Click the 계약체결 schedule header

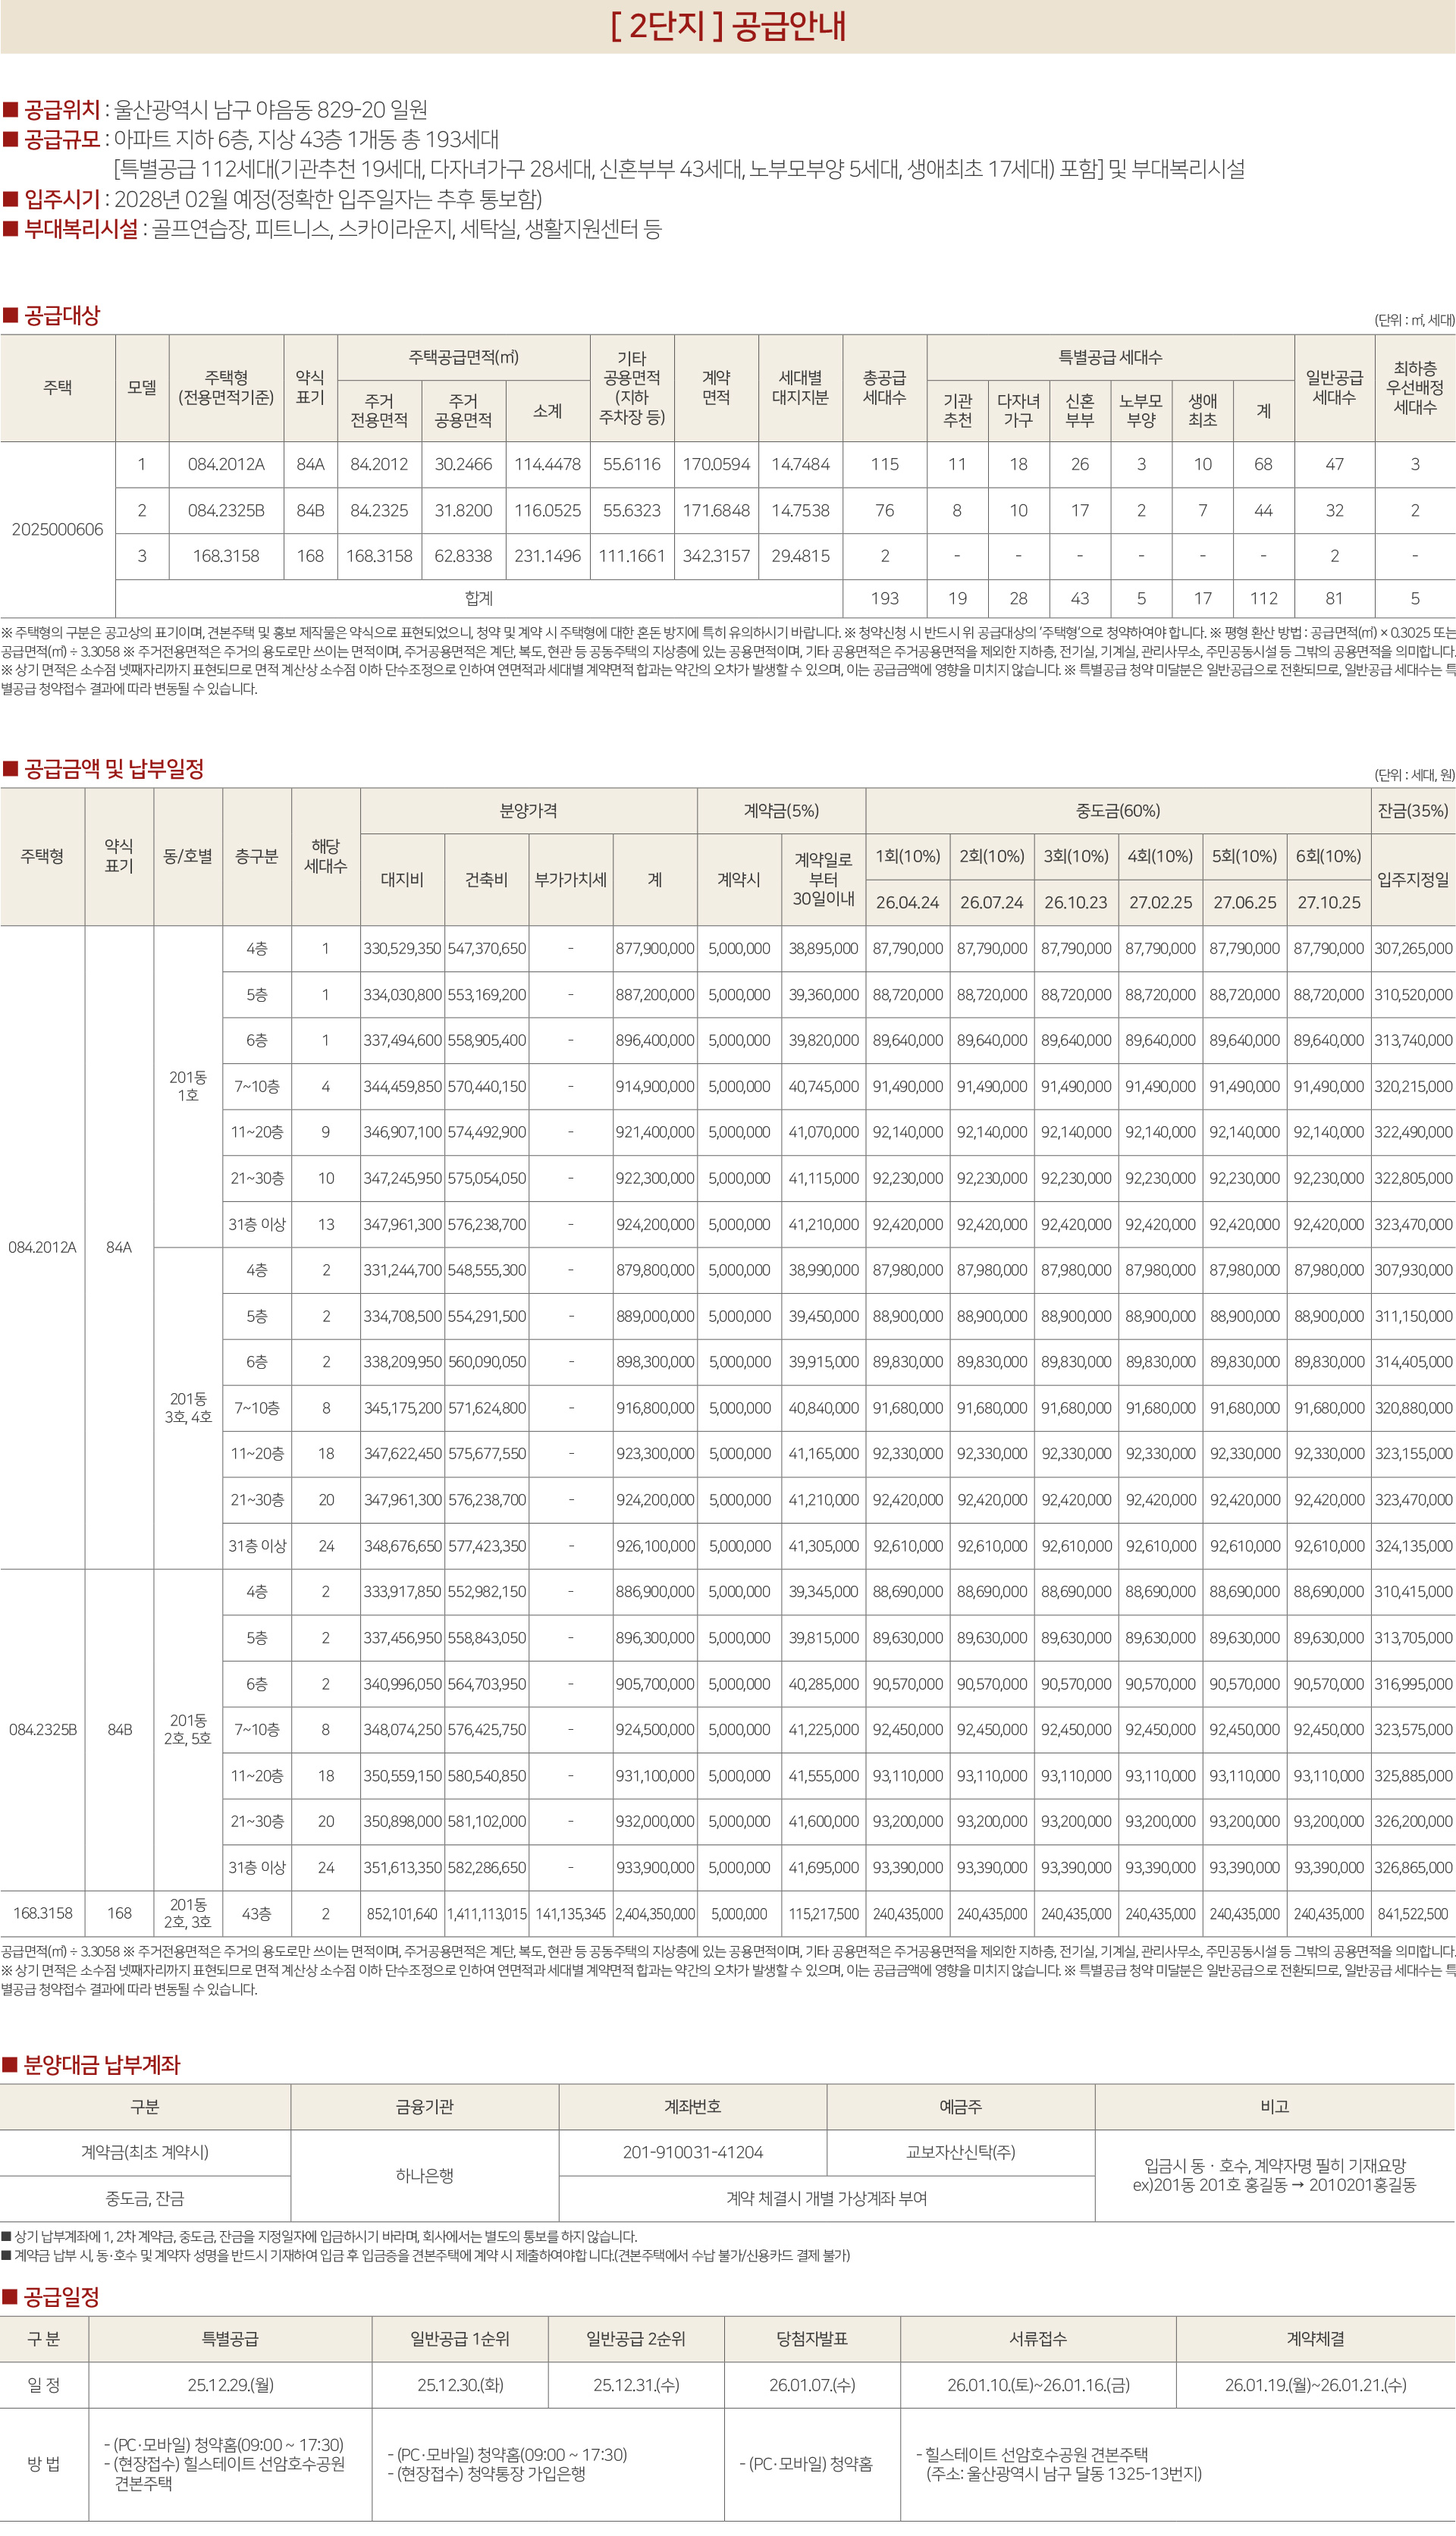click(x=1315, y=2339)
